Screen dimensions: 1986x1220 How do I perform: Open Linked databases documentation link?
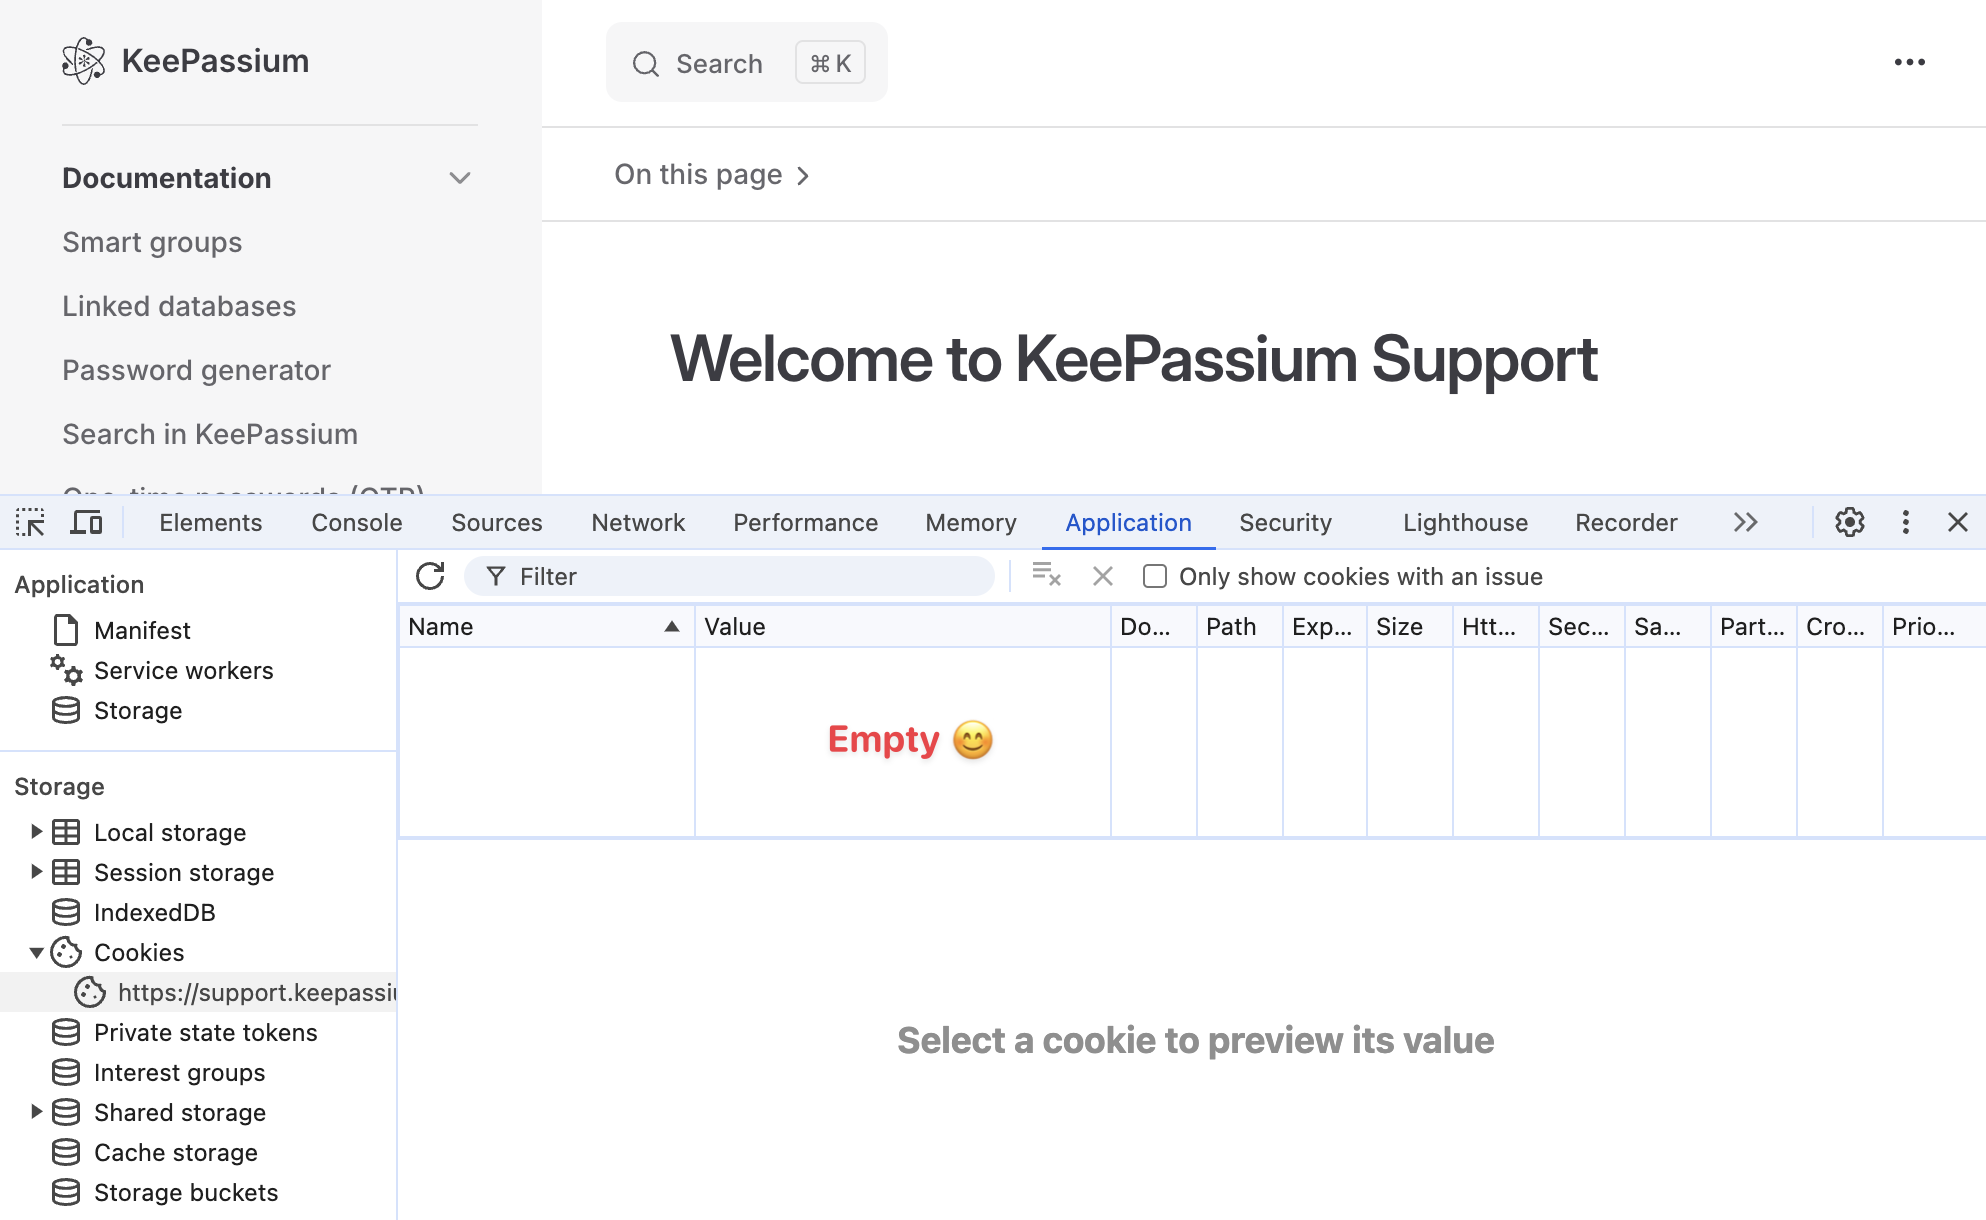click(179, 306)
